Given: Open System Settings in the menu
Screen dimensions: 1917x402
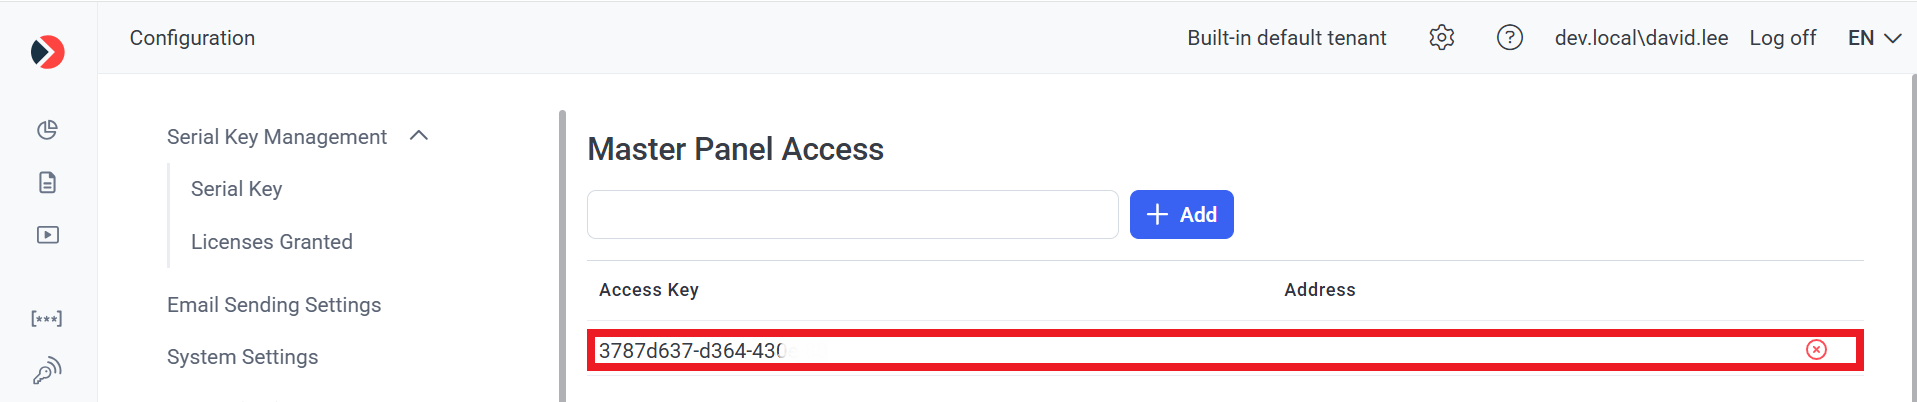Looking at the screenshot, I should coord(242,357).
